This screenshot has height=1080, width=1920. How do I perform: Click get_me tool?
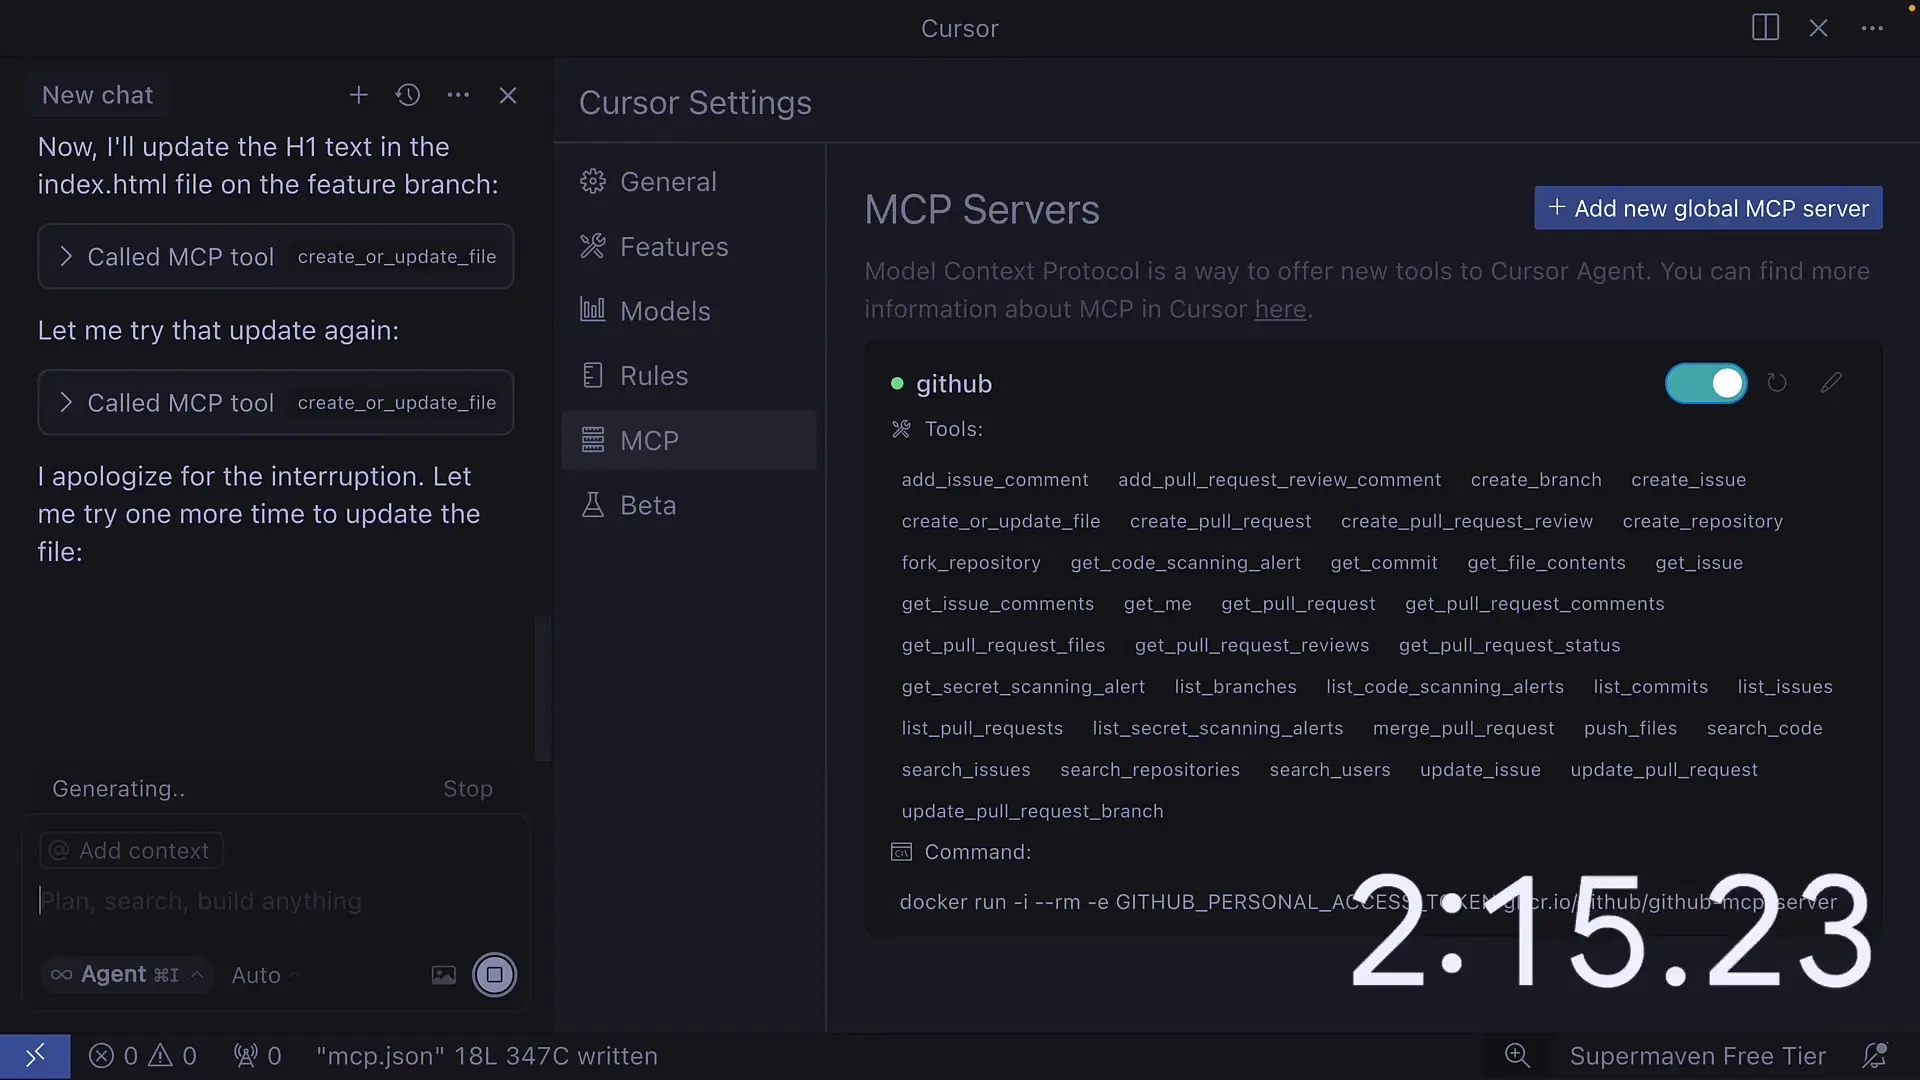[x=1157, y=604]
